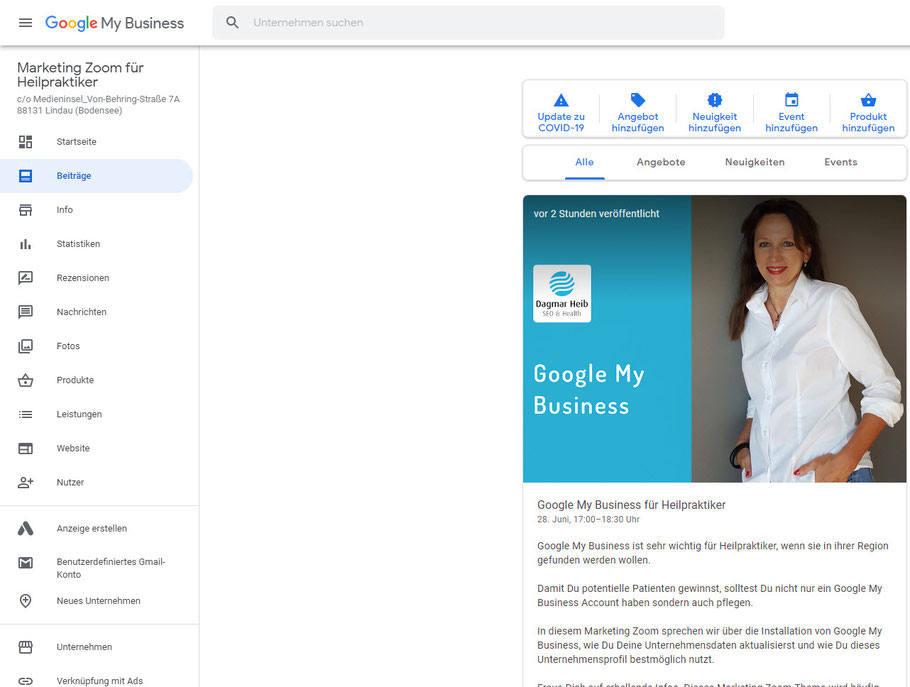Click the Nutzer add-person icon
The image size is (910, 687).
coord(26,482)
